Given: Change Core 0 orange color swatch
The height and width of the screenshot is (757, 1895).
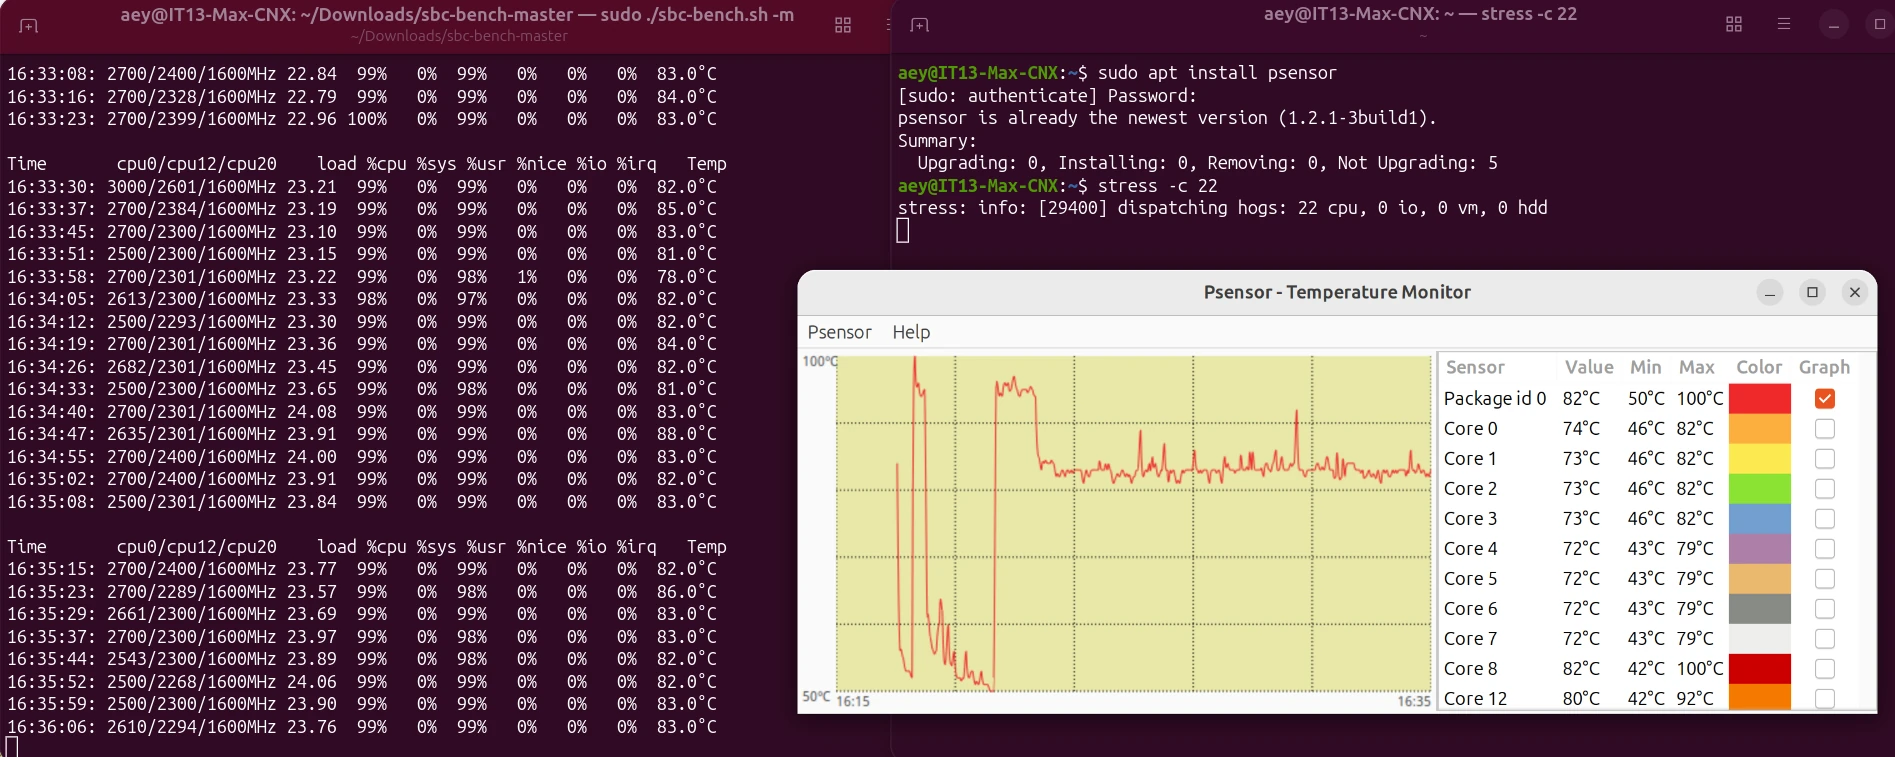Looking at the screenshot, I should [x=1760, y=428].
